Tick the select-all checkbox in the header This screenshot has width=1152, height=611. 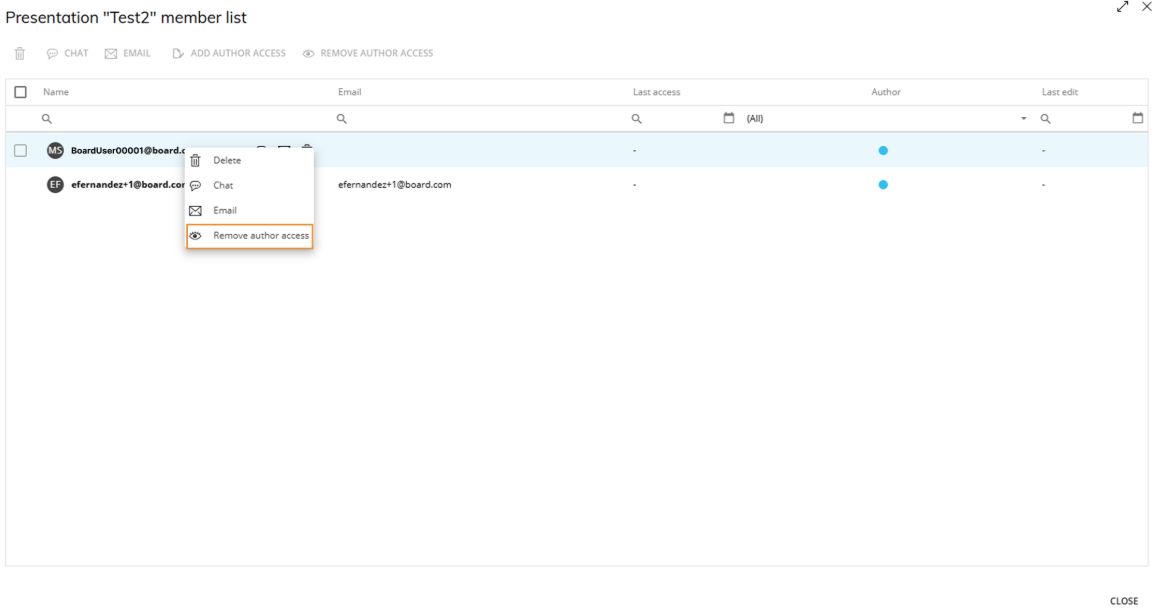click(21, 92)
